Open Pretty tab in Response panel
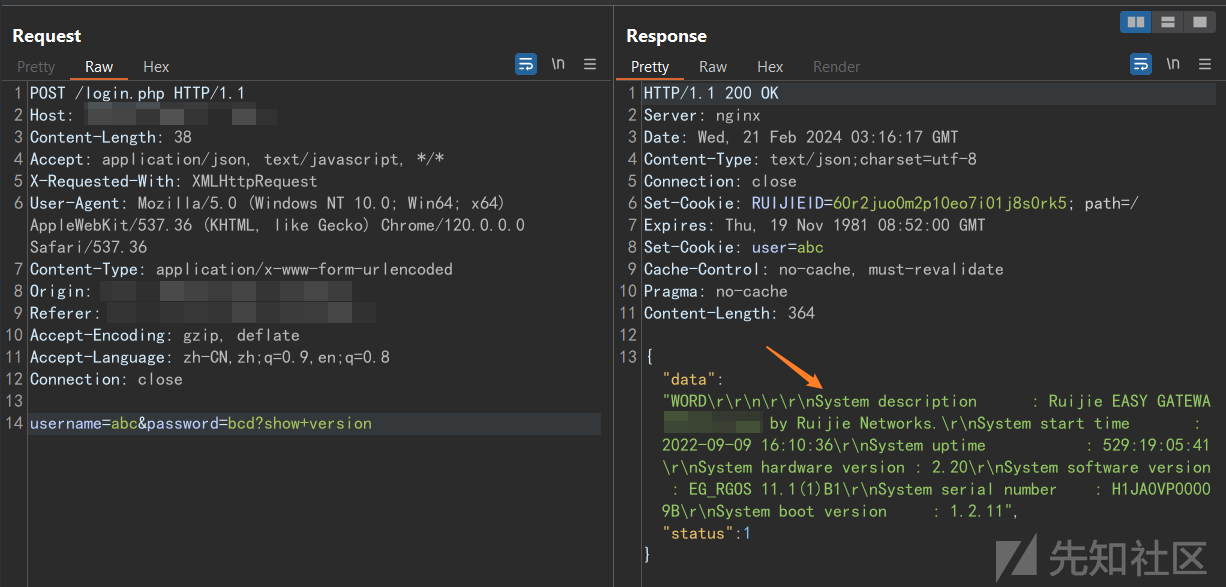 pos(650,67)
